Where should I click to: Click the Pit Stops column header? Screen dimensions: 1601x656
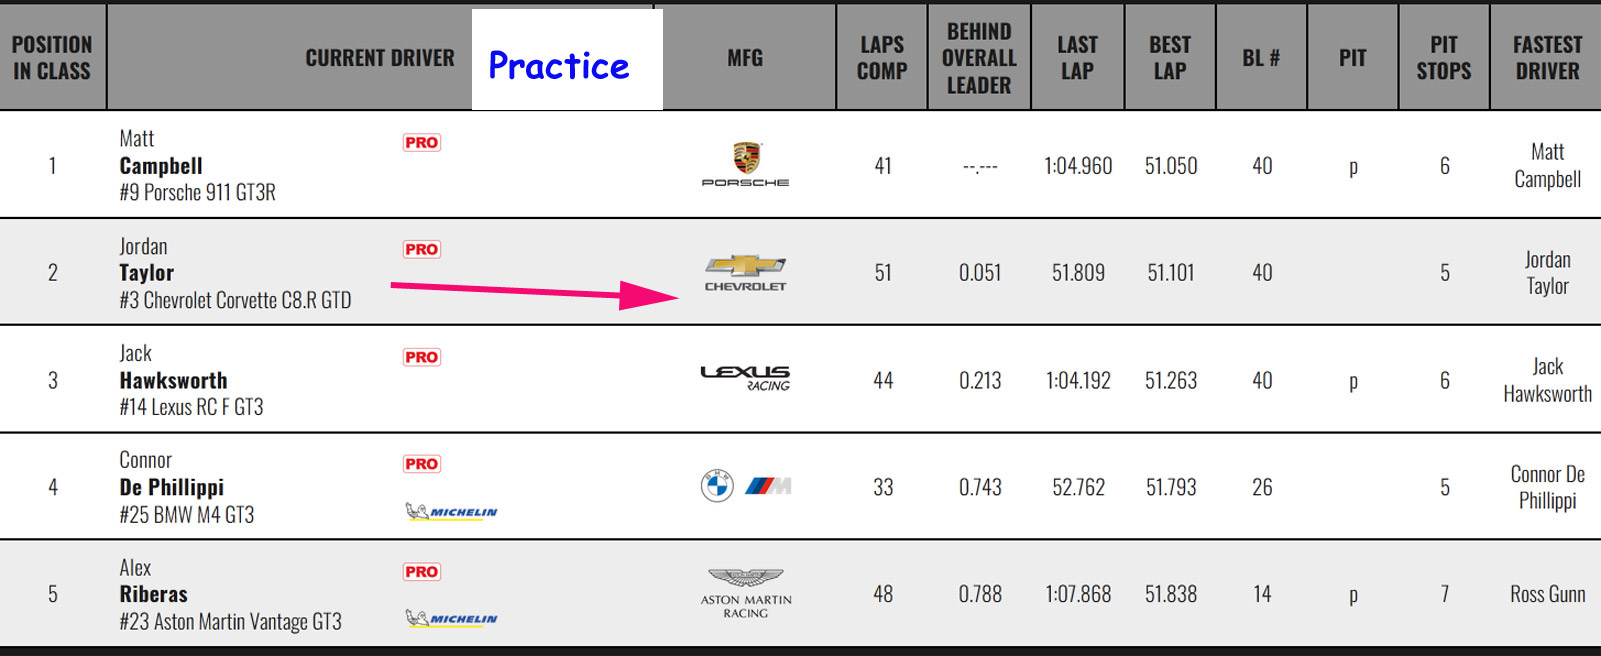point(1444,58)
